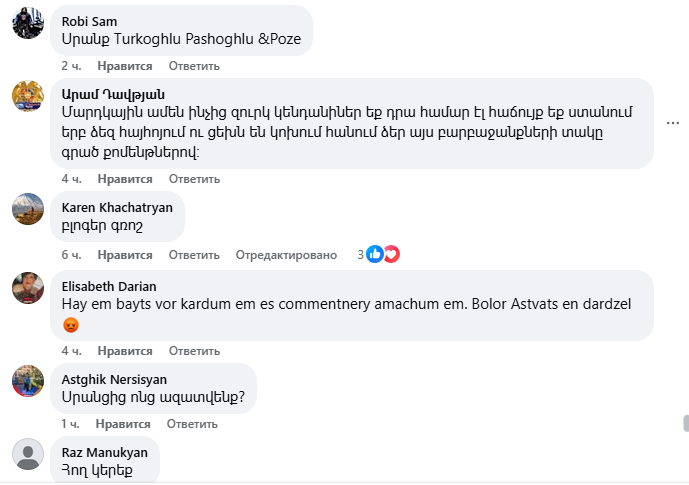Open Elisabeth Darian's avatar image
689x485 pixels.
27,287
